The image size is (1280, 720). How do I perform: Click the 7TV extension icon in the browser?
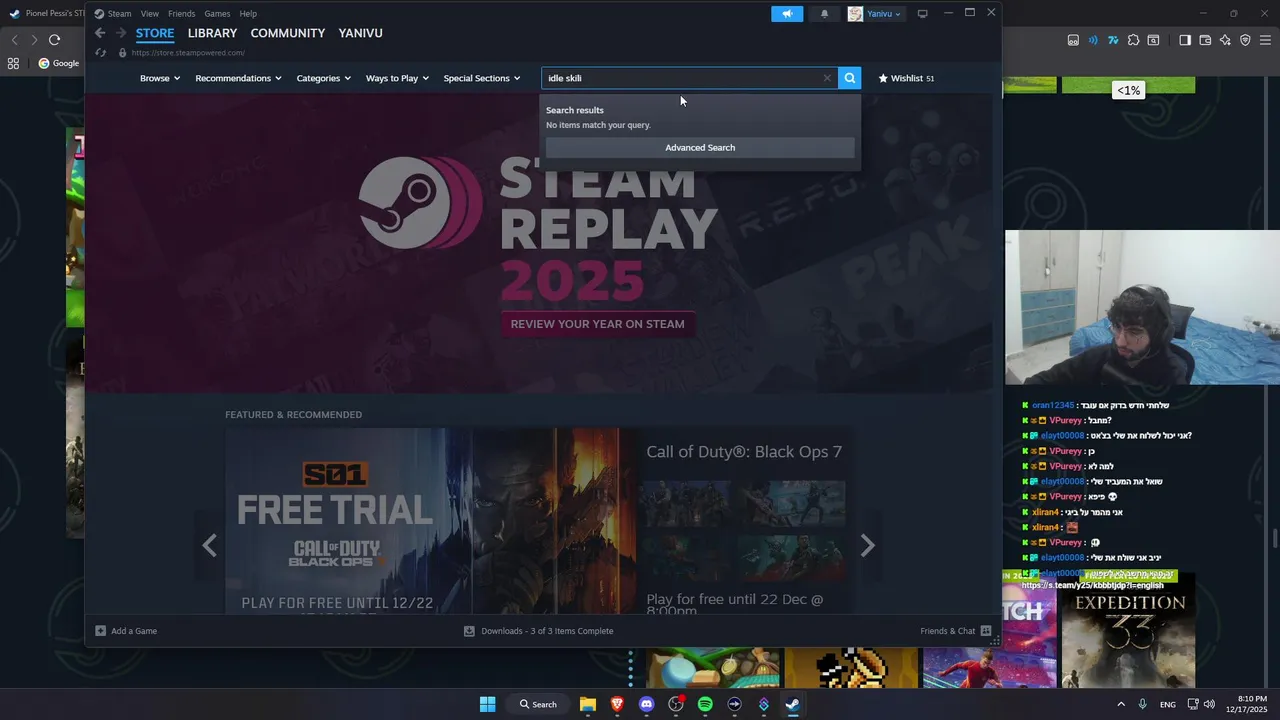(x=1113, y=40)
